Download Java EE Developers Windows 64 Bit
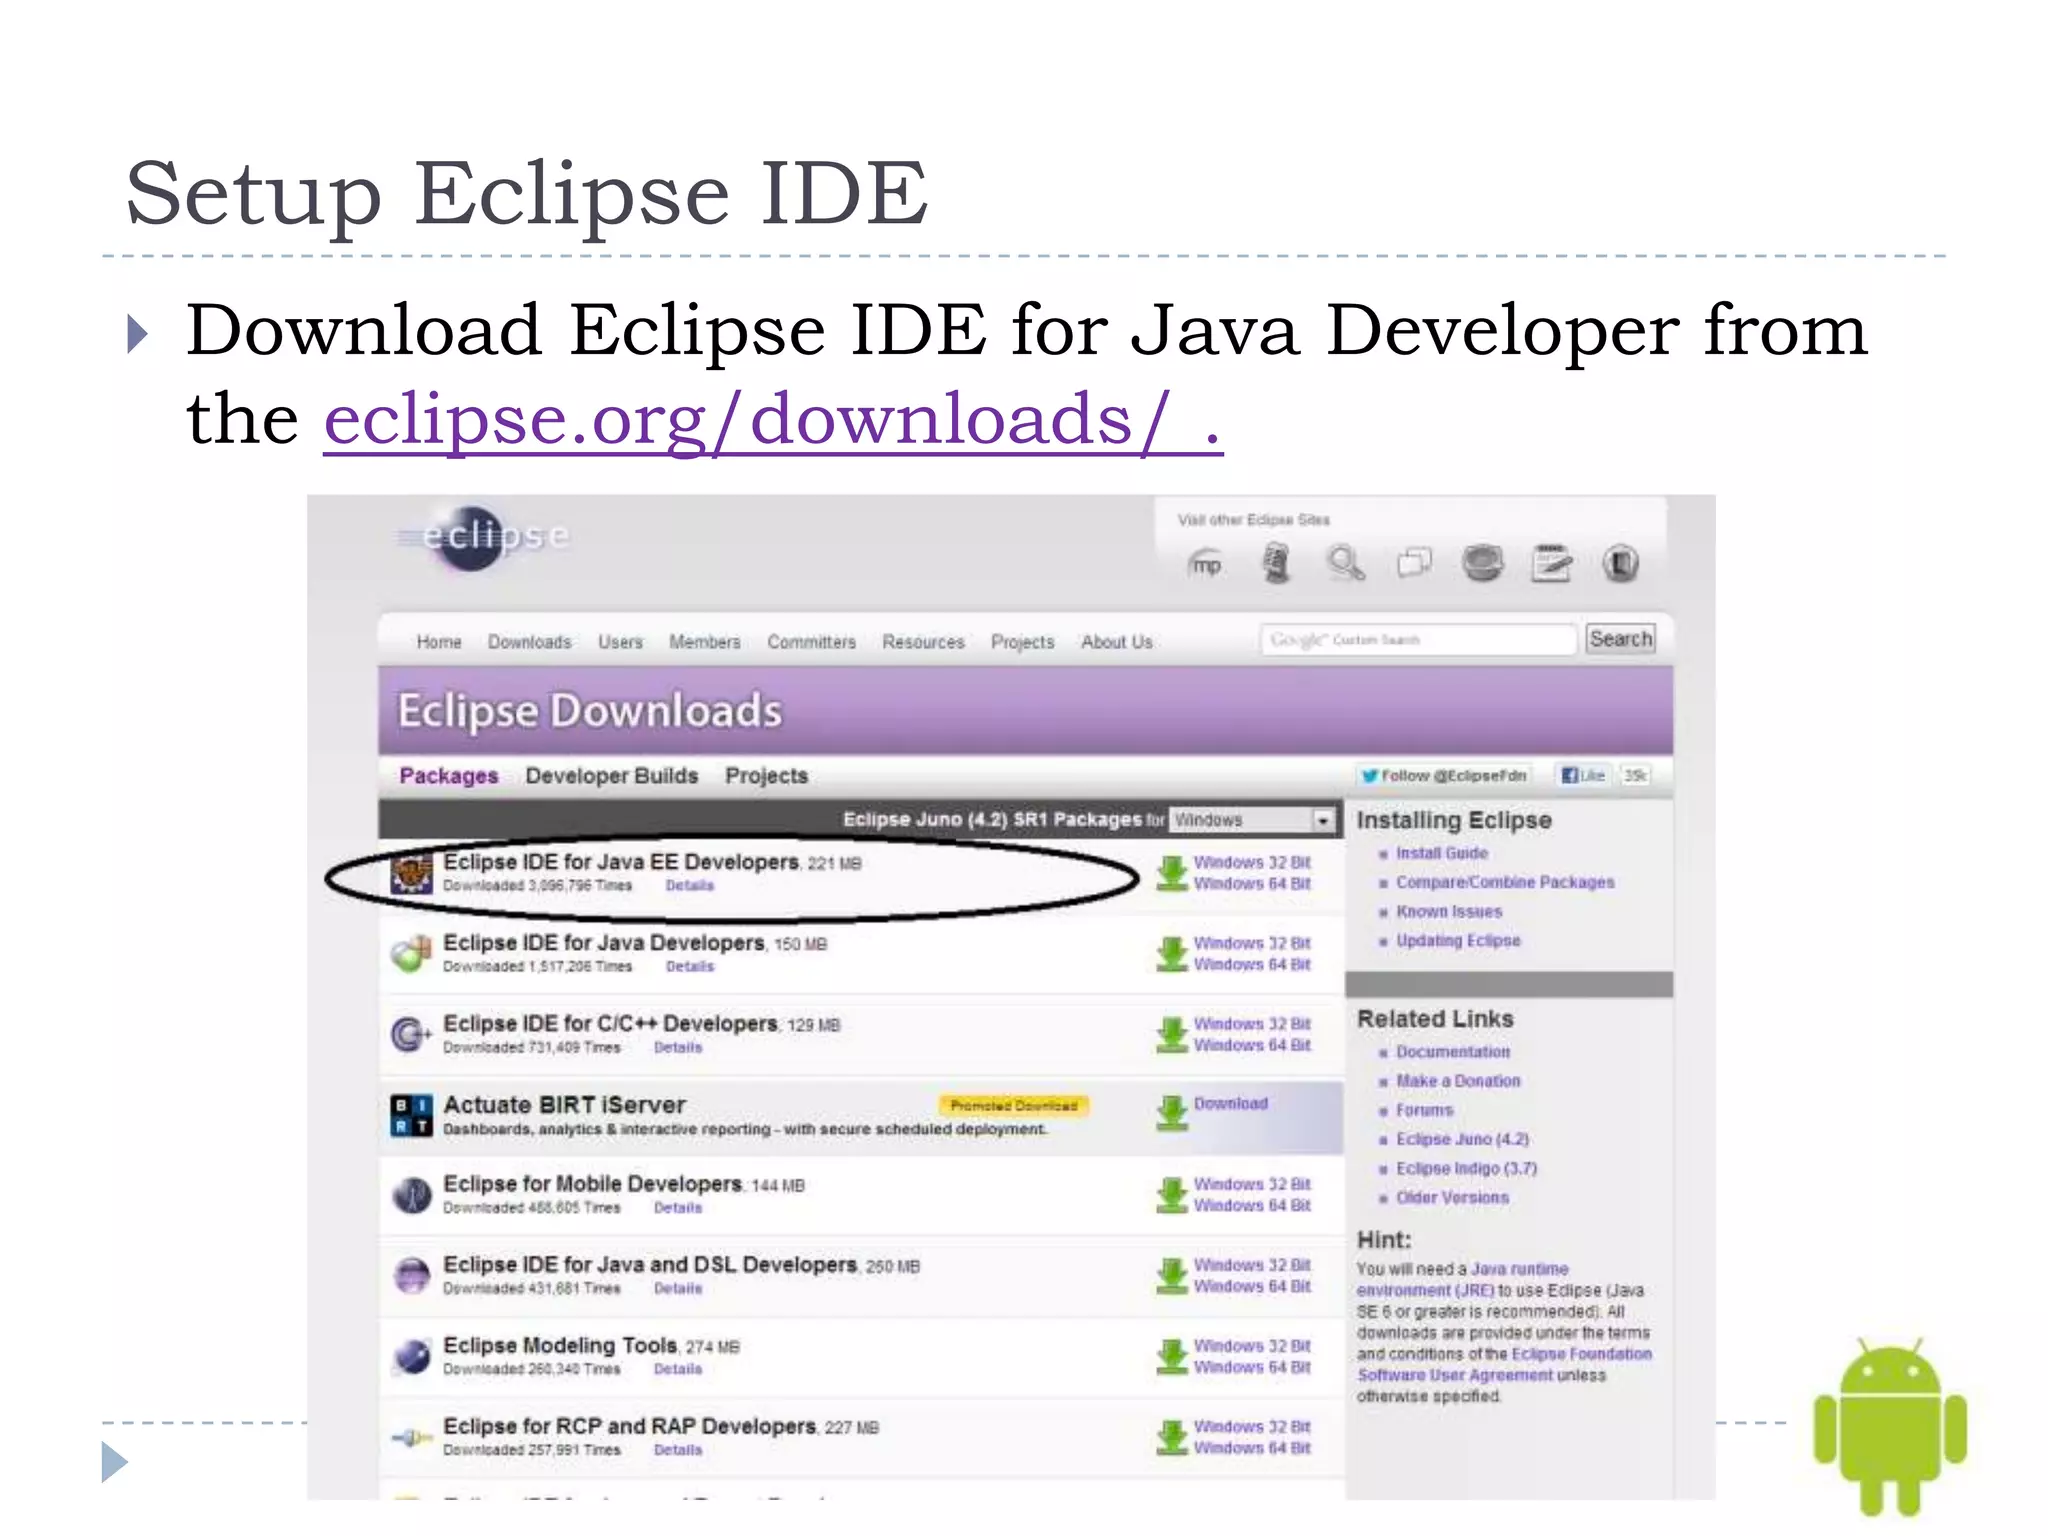The width and height of the screenshot is (2048, 1536). click(1251, 884)
